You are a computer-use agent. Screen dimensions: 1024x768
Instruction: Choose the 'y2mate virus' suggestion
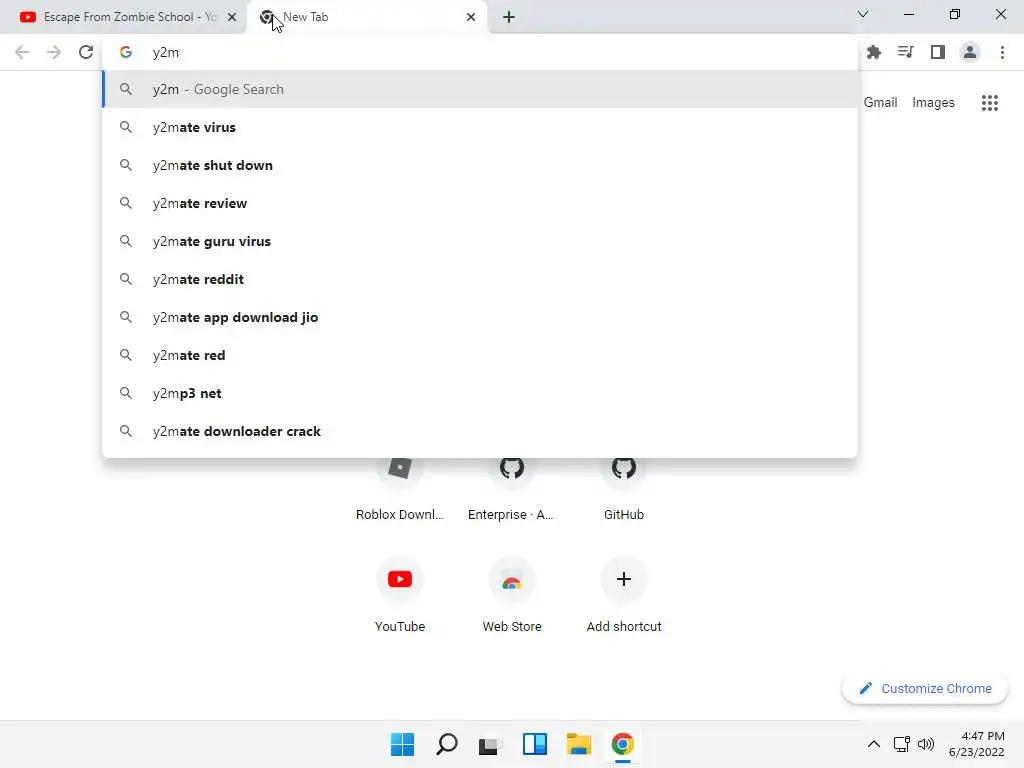[x=480, y=127]
